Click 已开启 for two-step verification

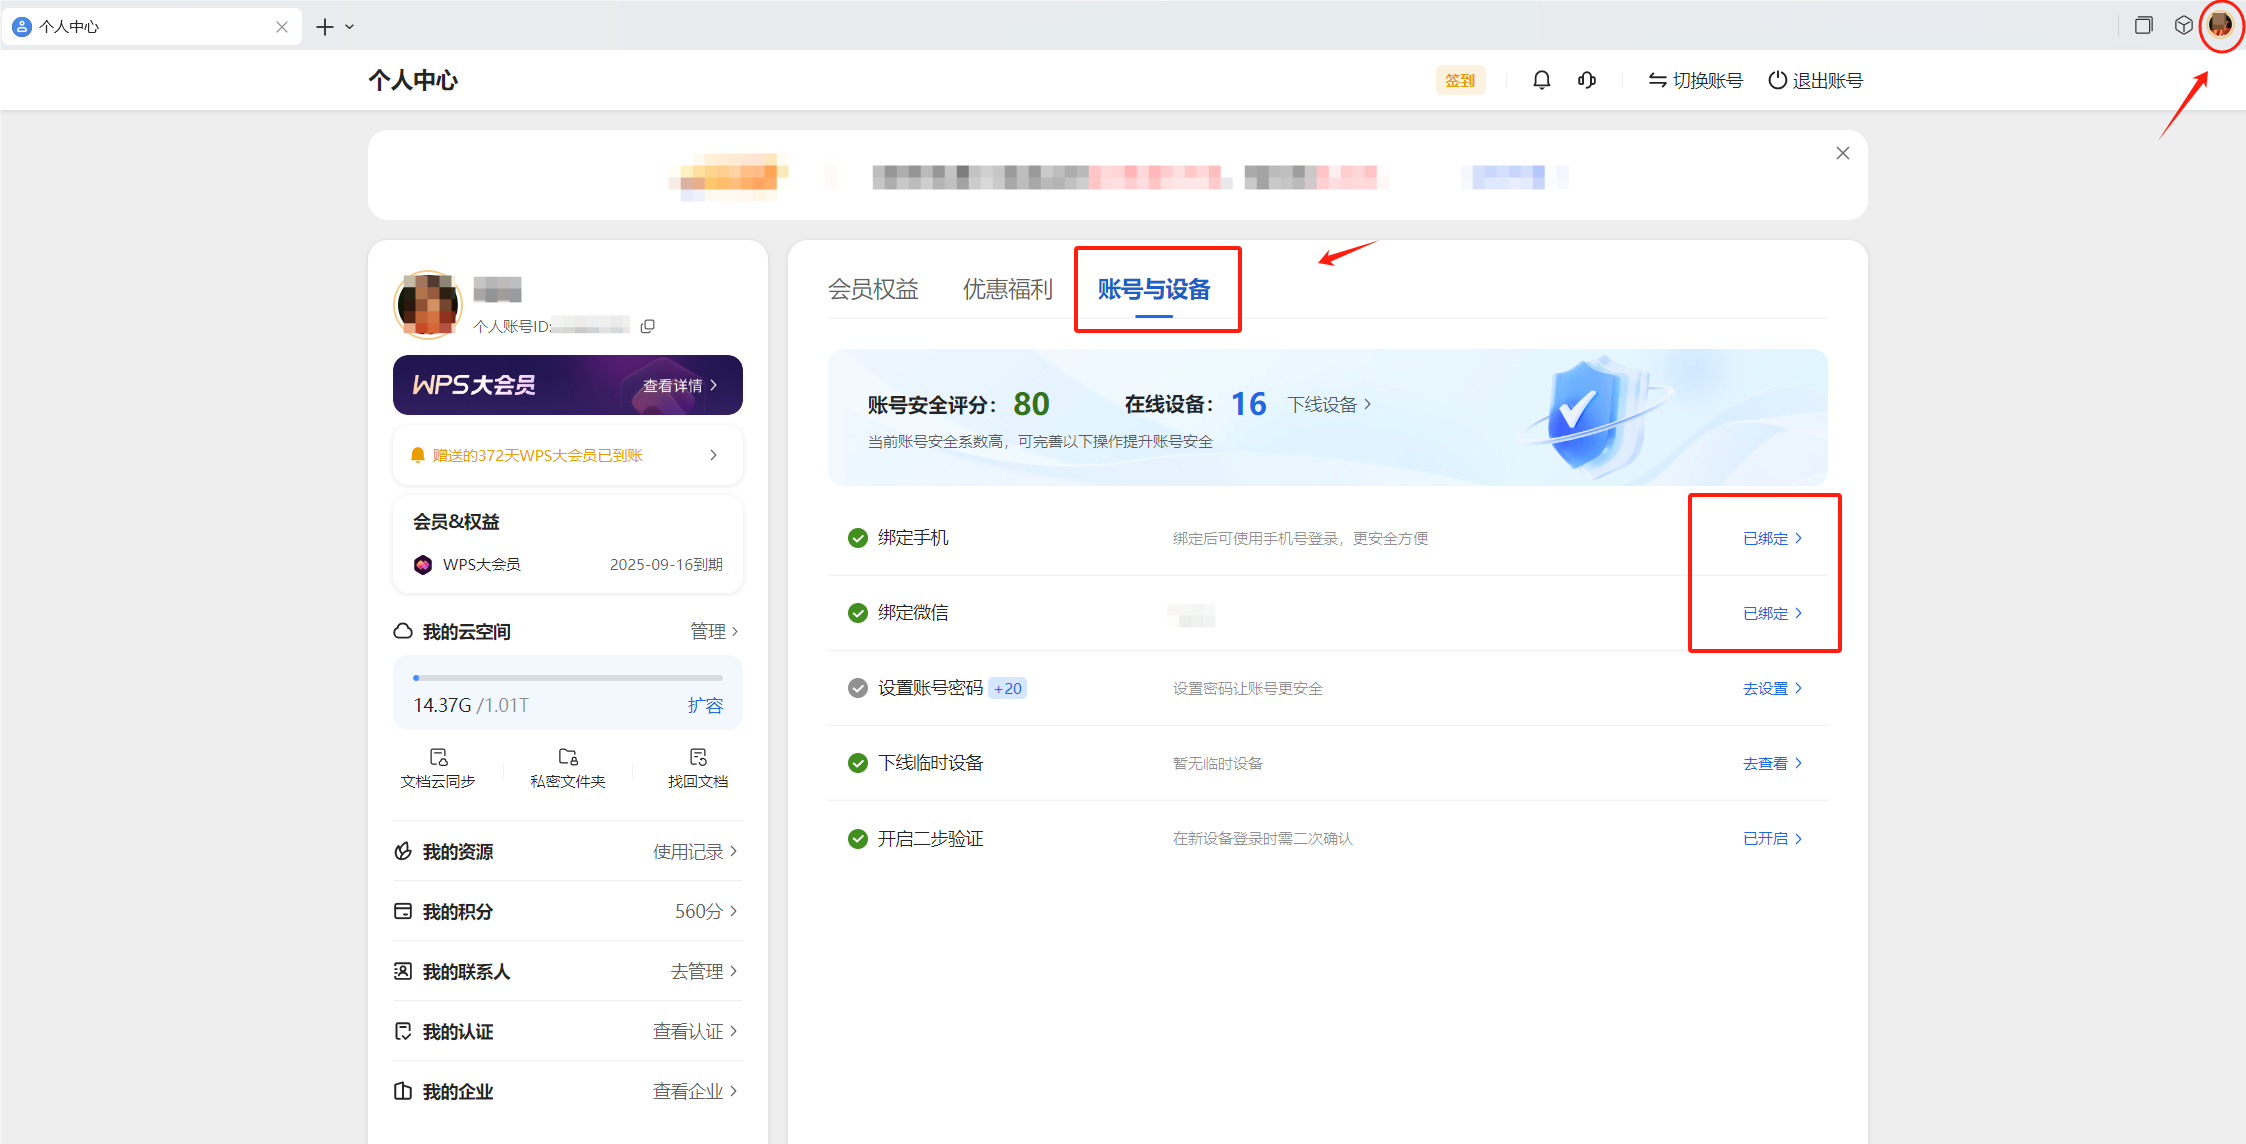1772,838
